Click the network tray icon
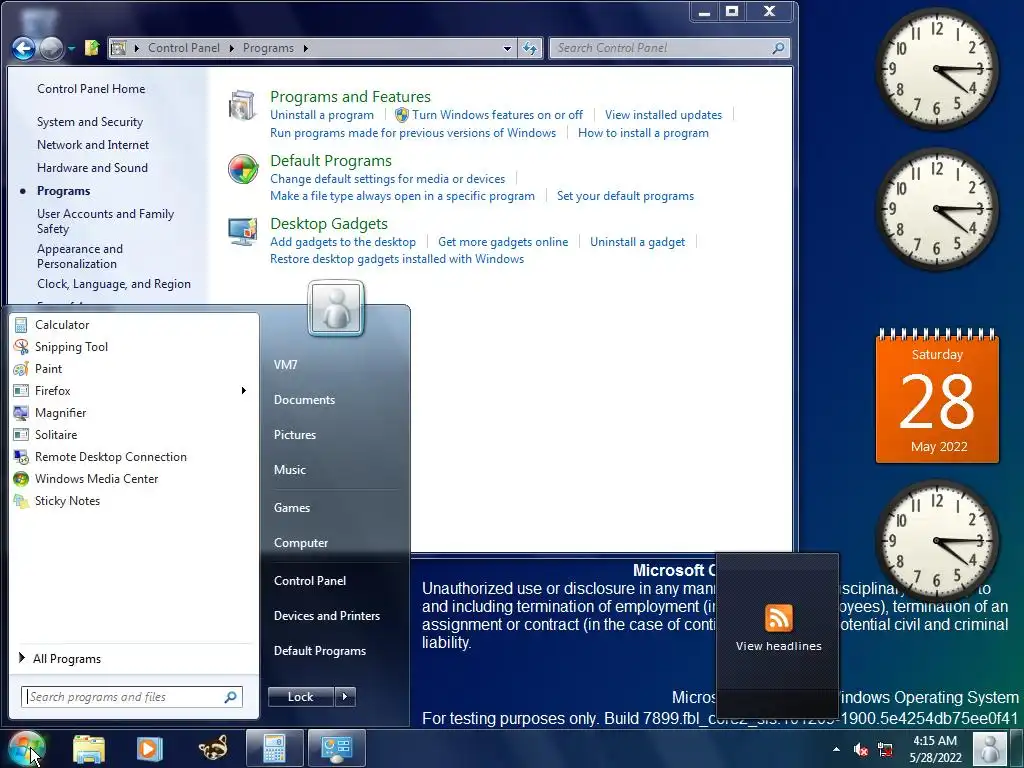This screenshot has width=1024, height=768. pos(885,750)
